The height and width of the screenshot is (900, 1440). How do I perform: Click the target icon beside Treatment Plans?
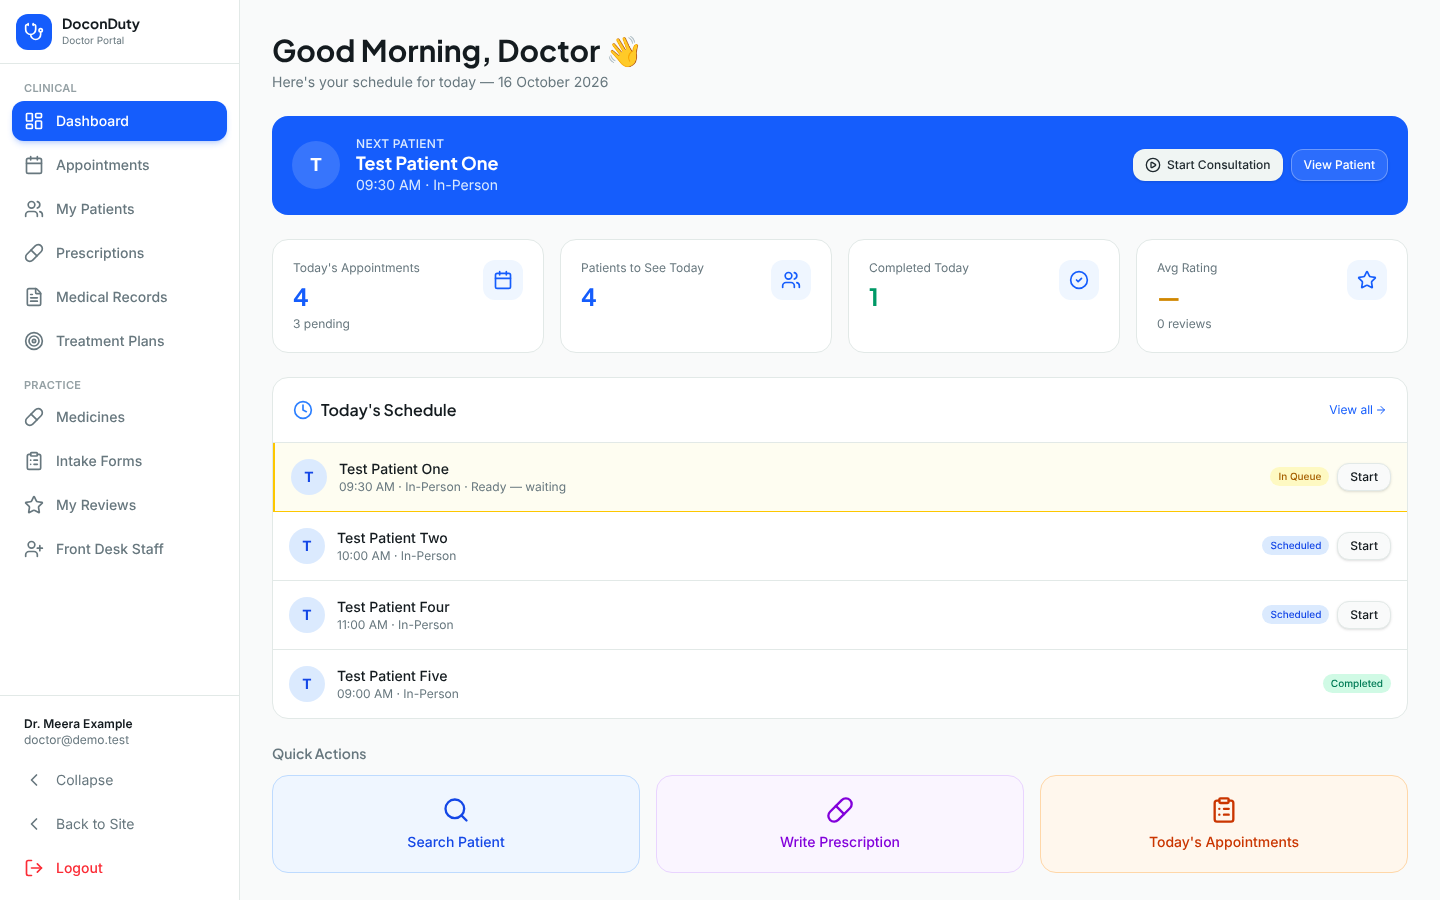click(x=34, y=341)
